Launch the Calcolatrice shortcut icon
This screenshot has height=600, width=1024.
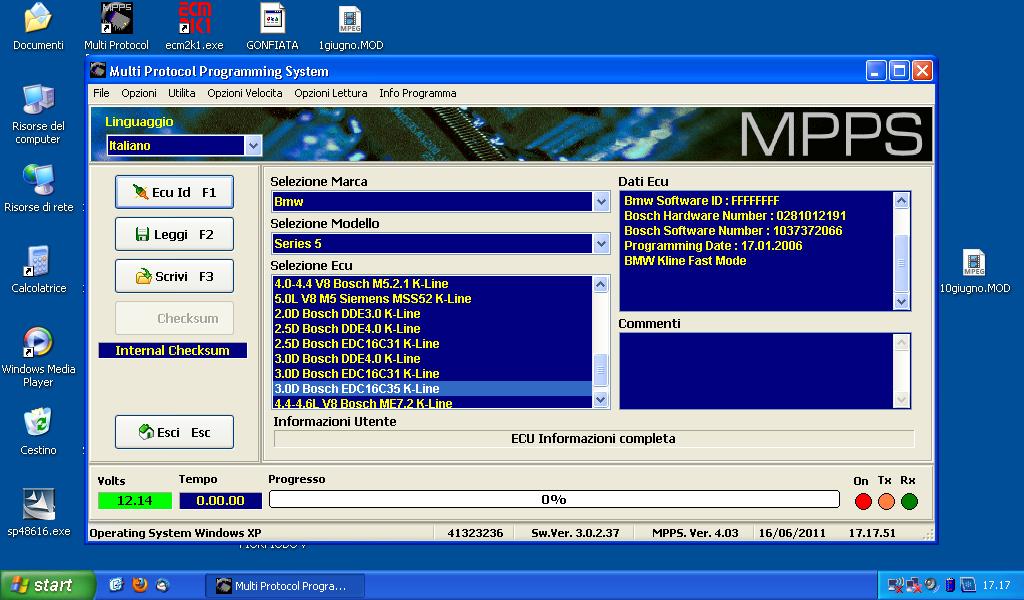[38, 261]
